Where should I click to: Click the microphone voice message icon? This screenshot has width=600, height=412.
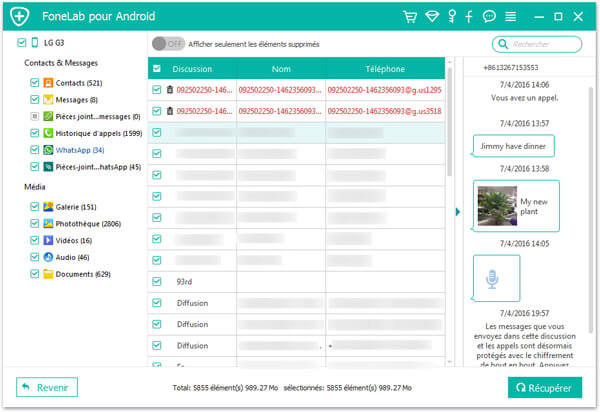point(492,280)
